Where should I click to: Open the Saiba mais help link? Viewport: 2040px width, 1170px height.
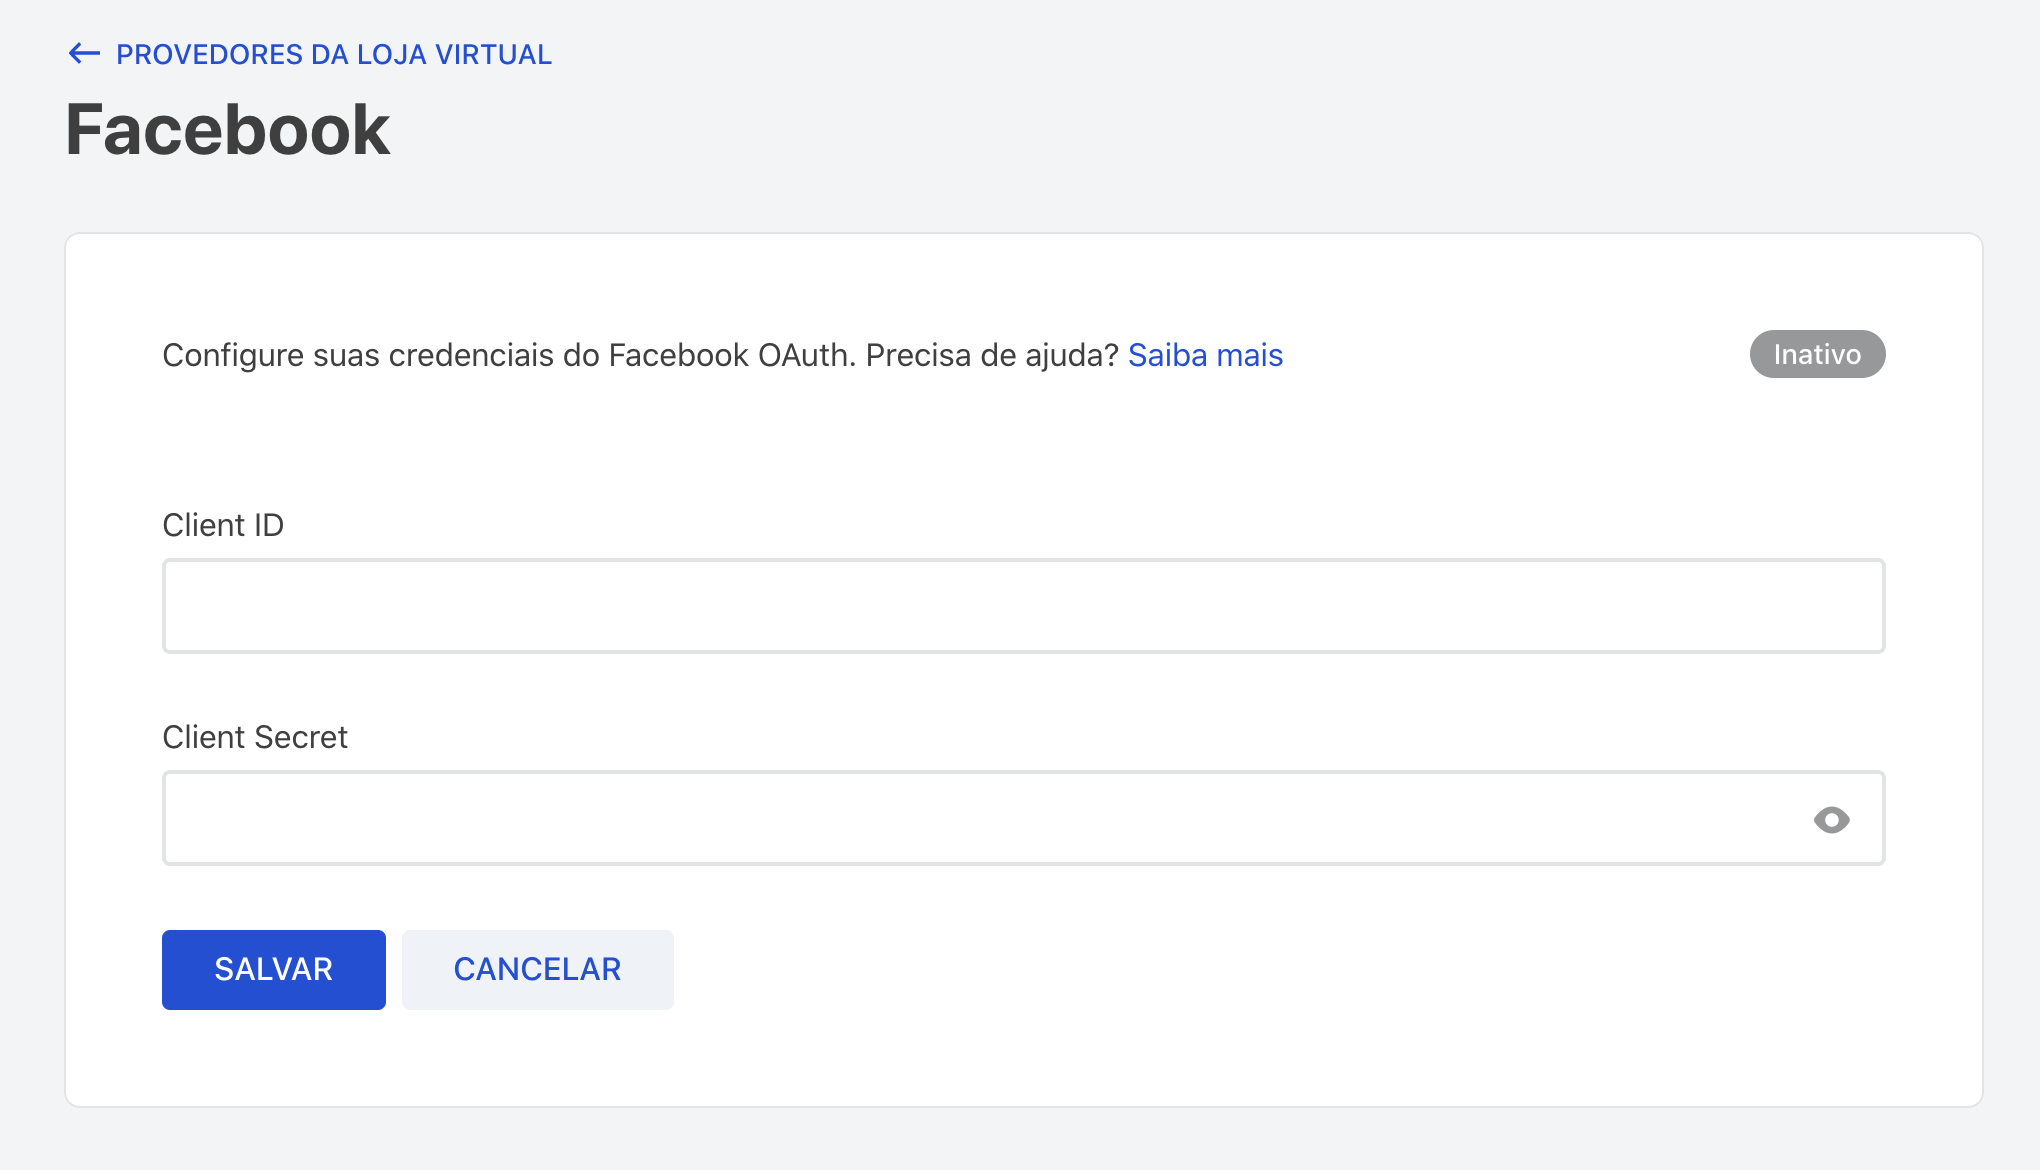[1205, 355]
